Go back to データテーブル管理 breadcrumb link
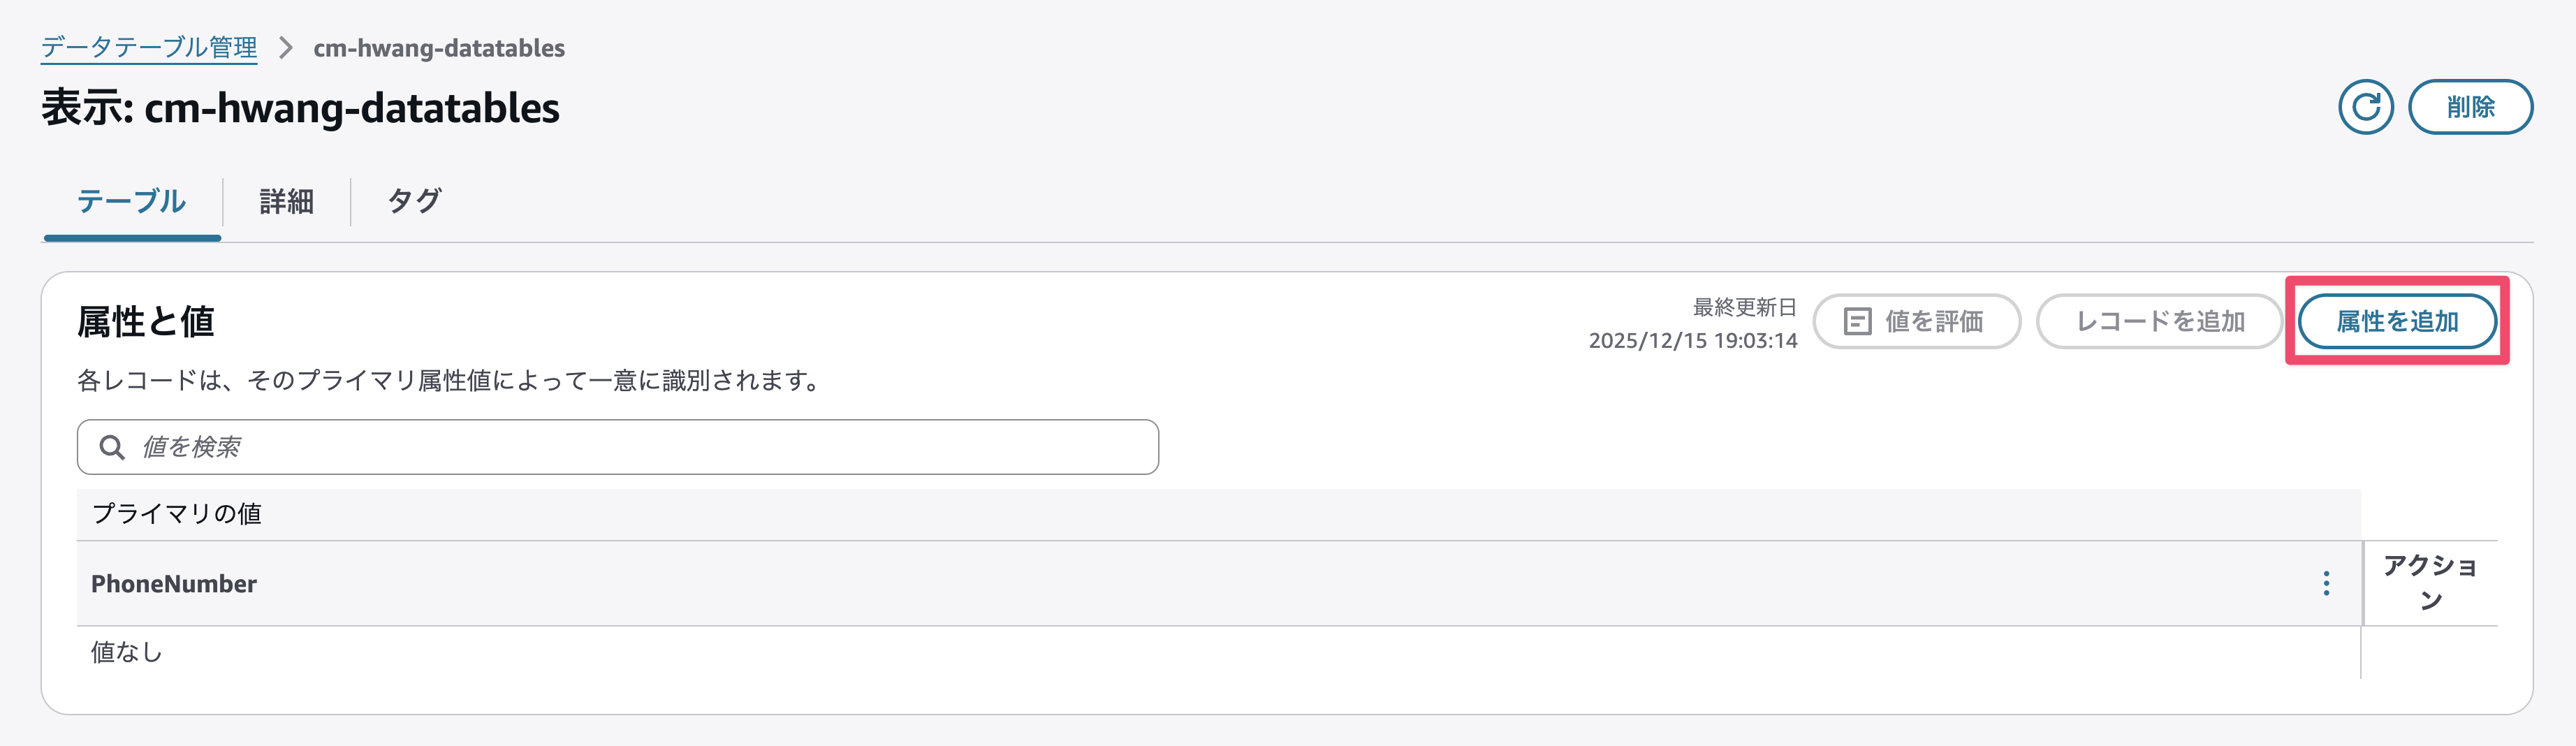 149,48
